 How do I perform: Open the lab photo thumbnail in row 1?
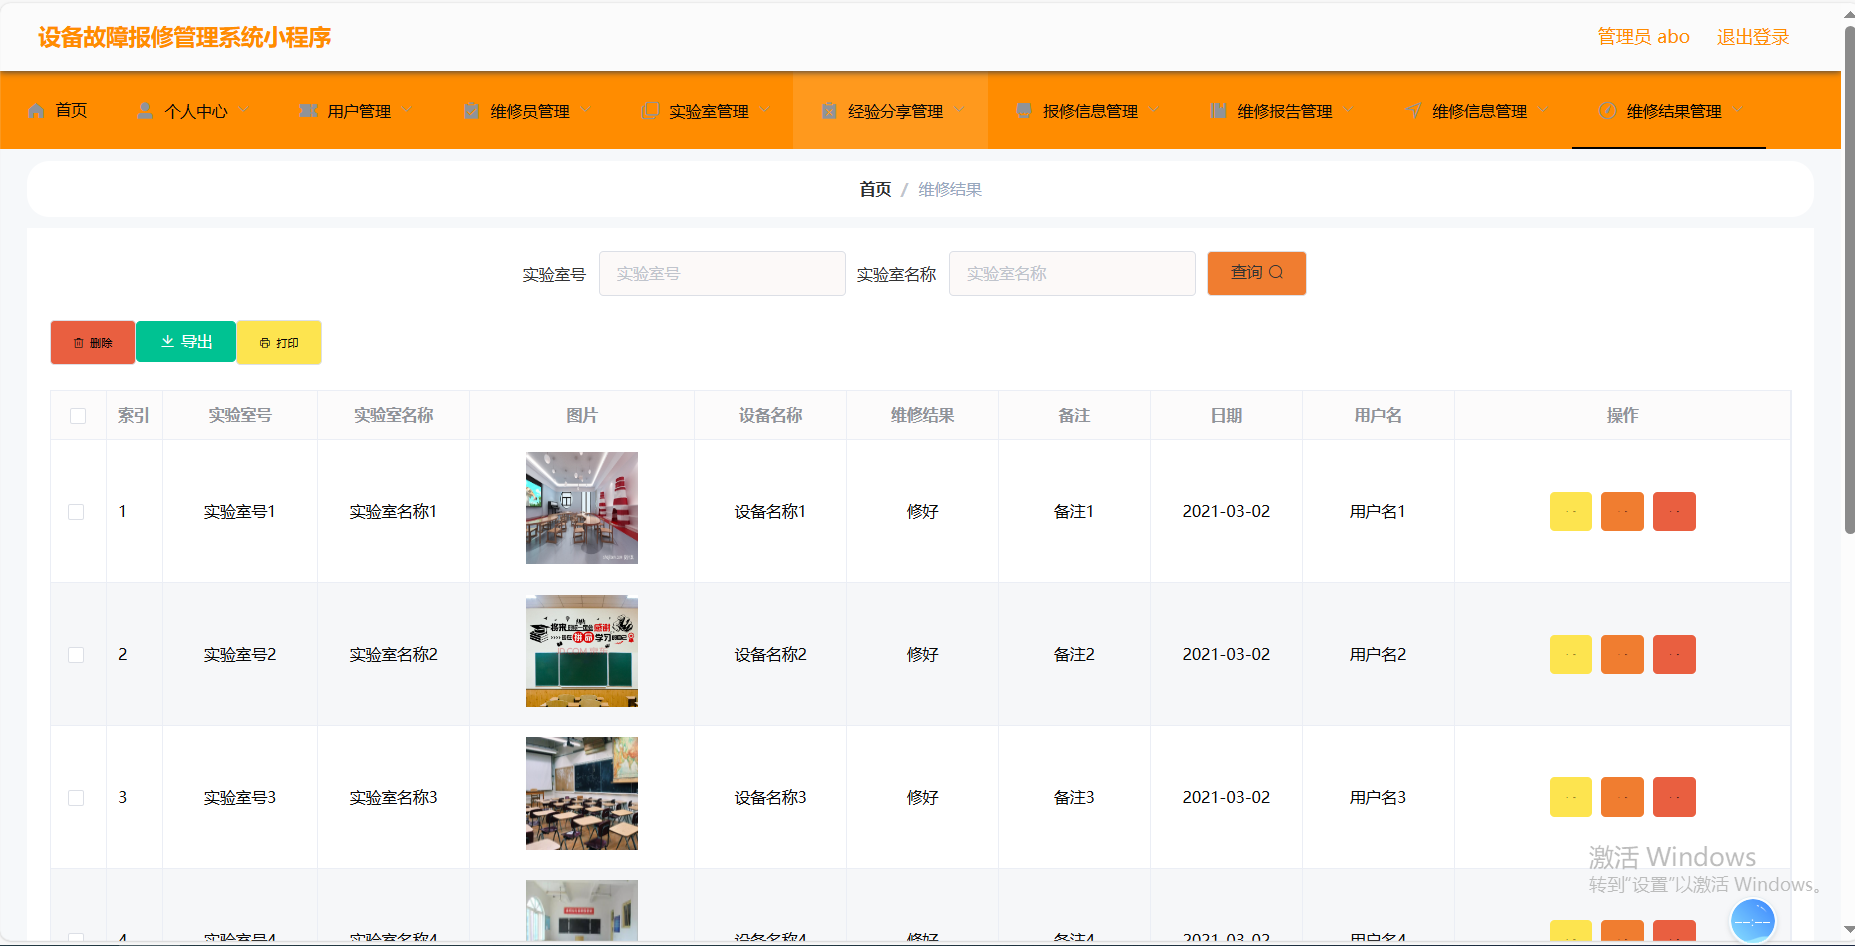tap(582, 508)
